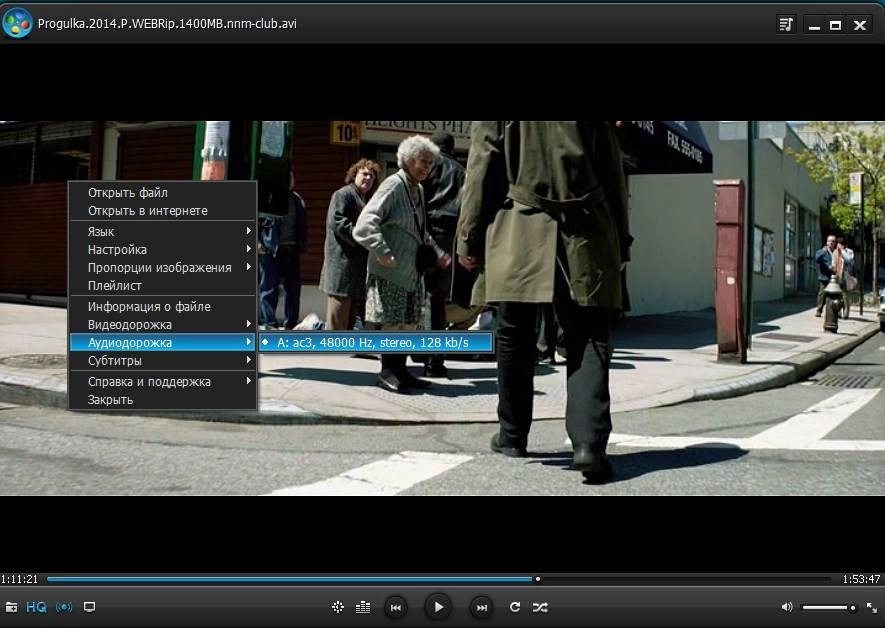Viewport: 885px width, 628px height.
Task: Expand the 'Аудиодорожка' submenu
Action: (163, 342)
